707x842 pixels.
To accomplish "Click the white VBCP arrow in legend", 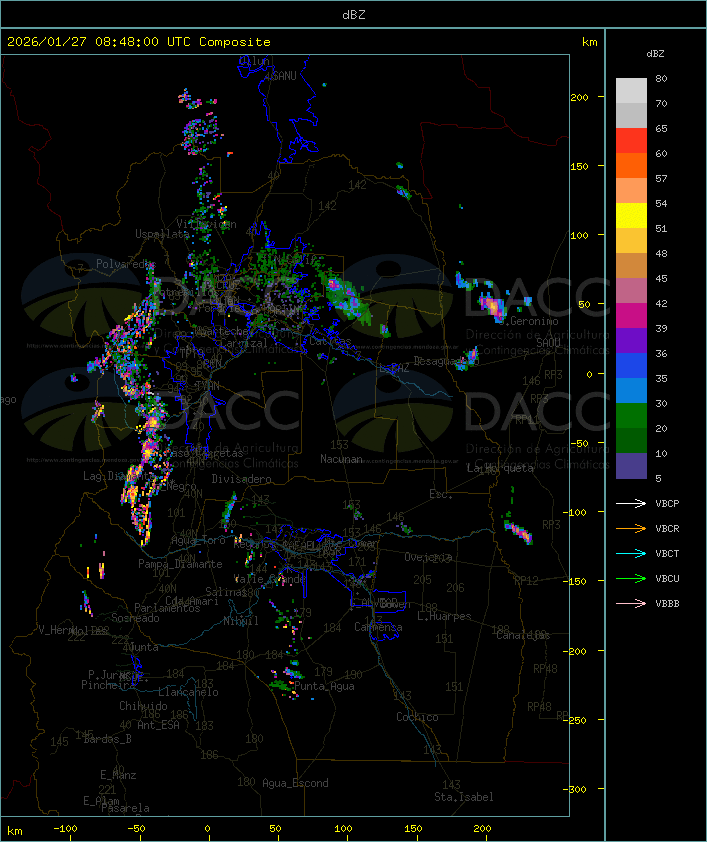I will click(632, 503).
